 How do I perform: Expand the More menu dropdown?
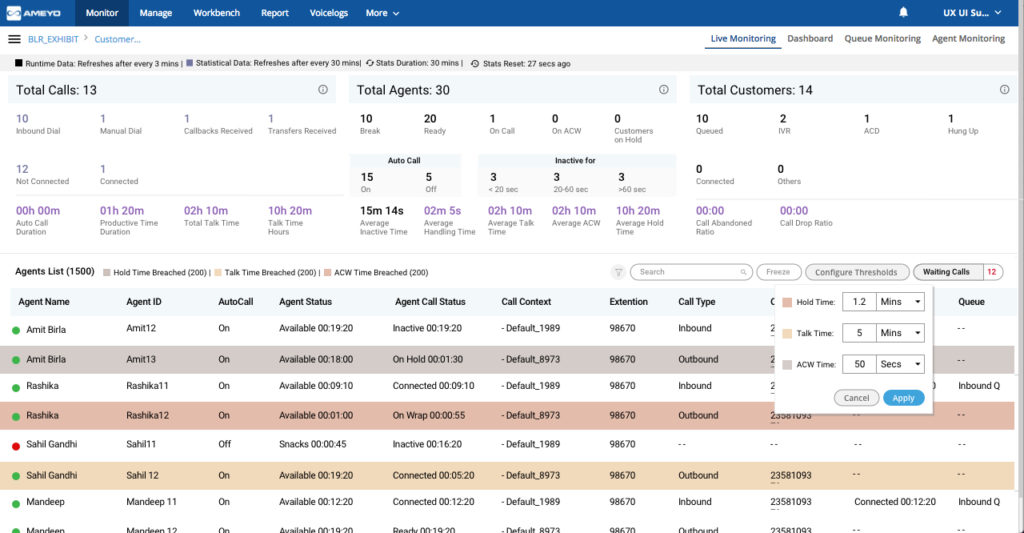tap(382, 13)
